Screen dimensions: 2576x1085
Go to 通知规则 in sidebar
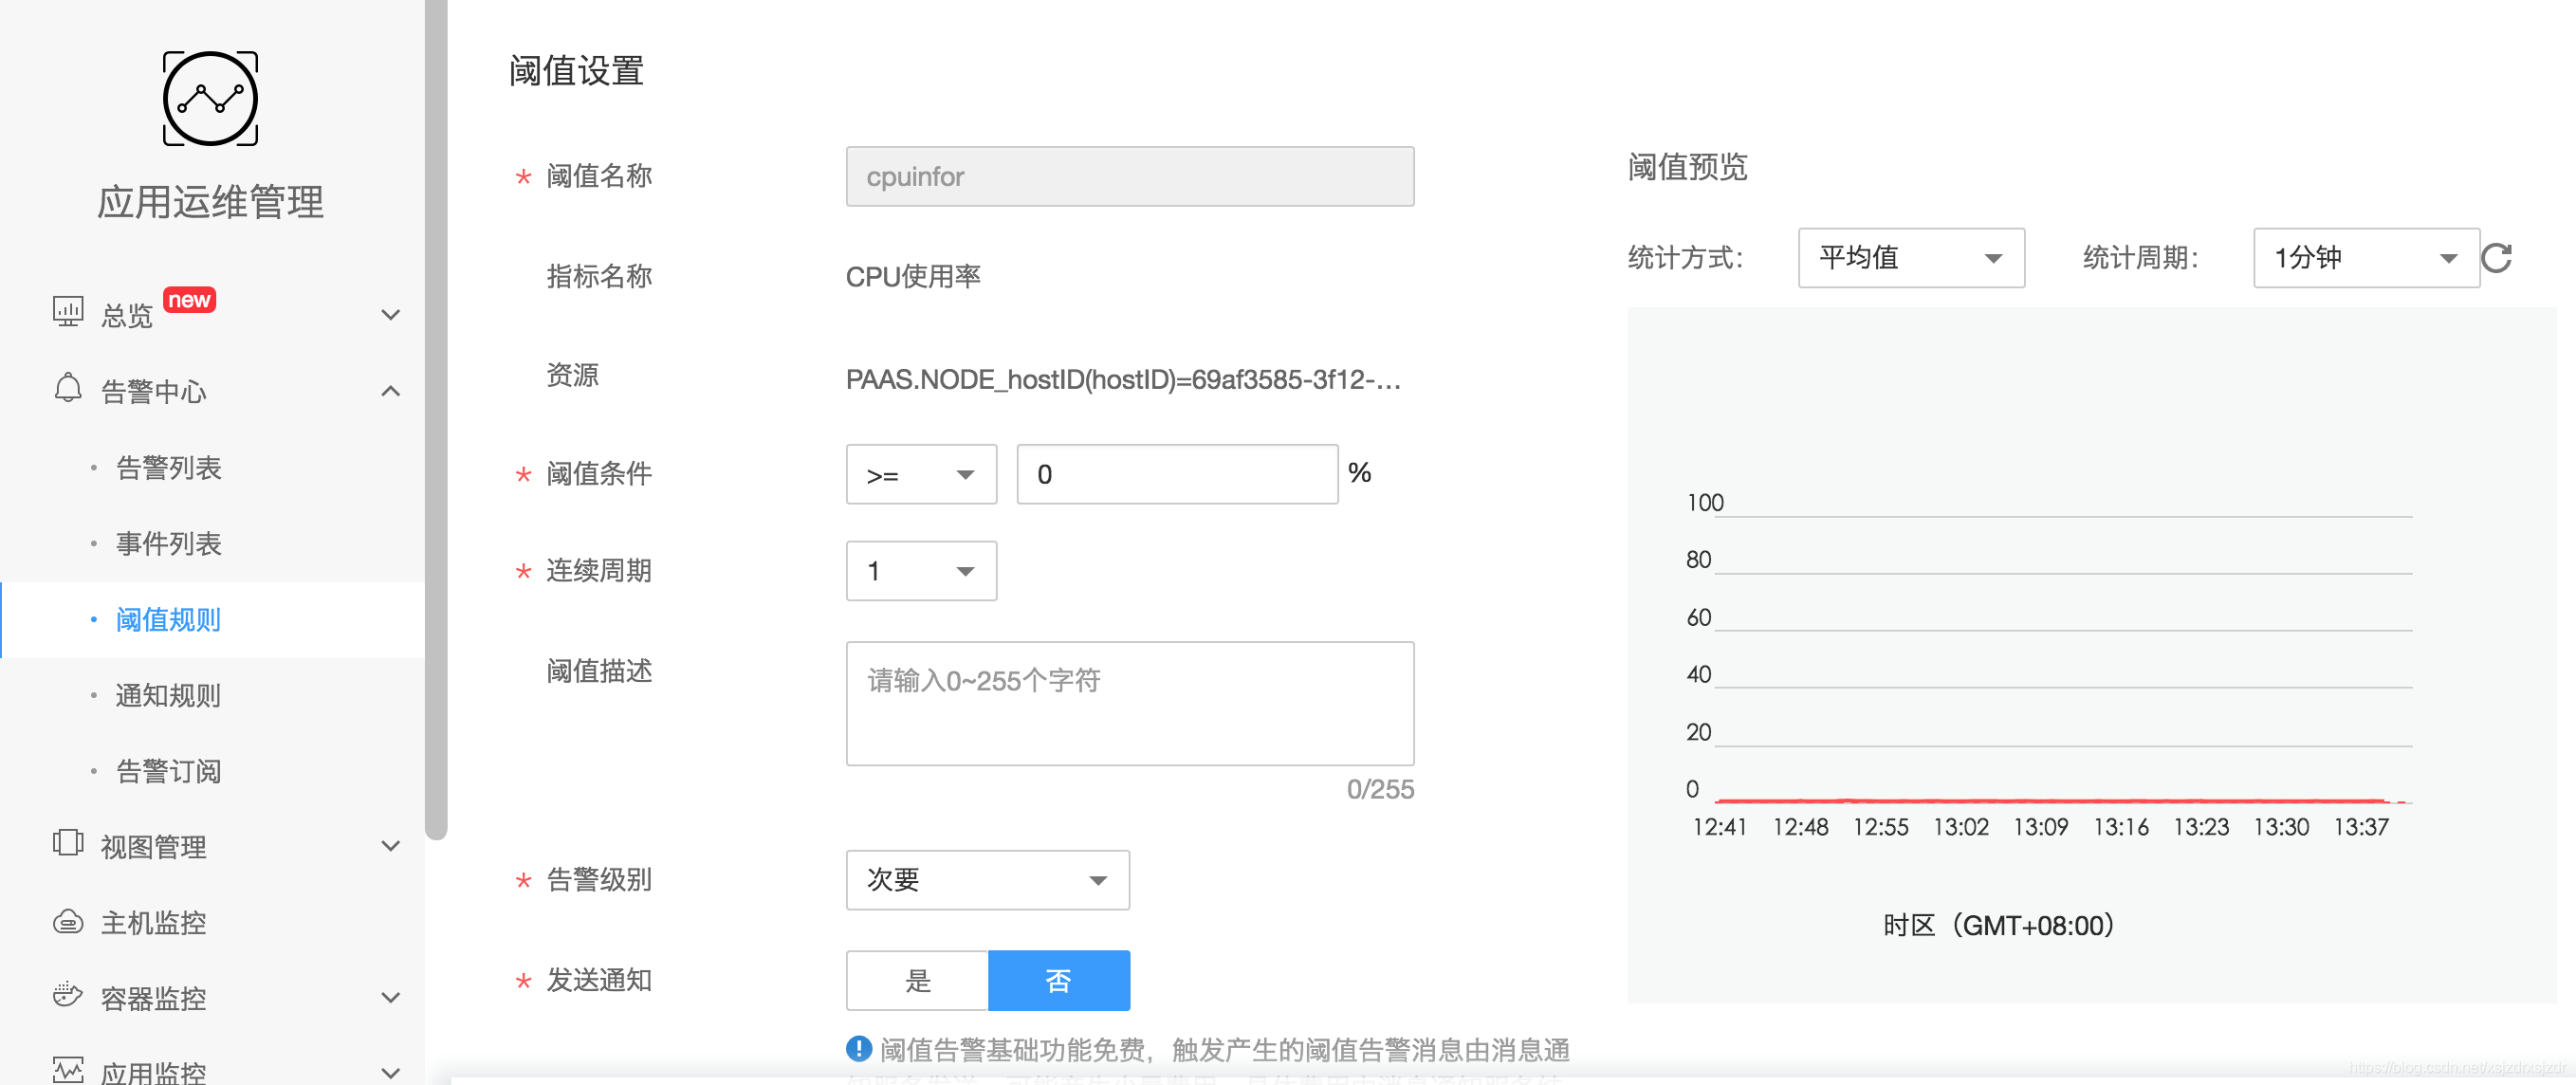(x=168, y=696)
